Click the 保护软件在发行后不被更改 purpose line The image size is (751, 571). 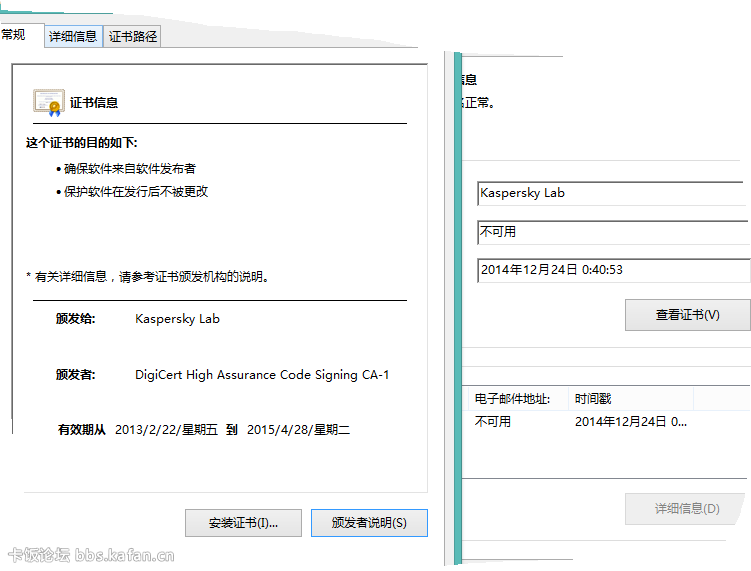click(136, 192)
